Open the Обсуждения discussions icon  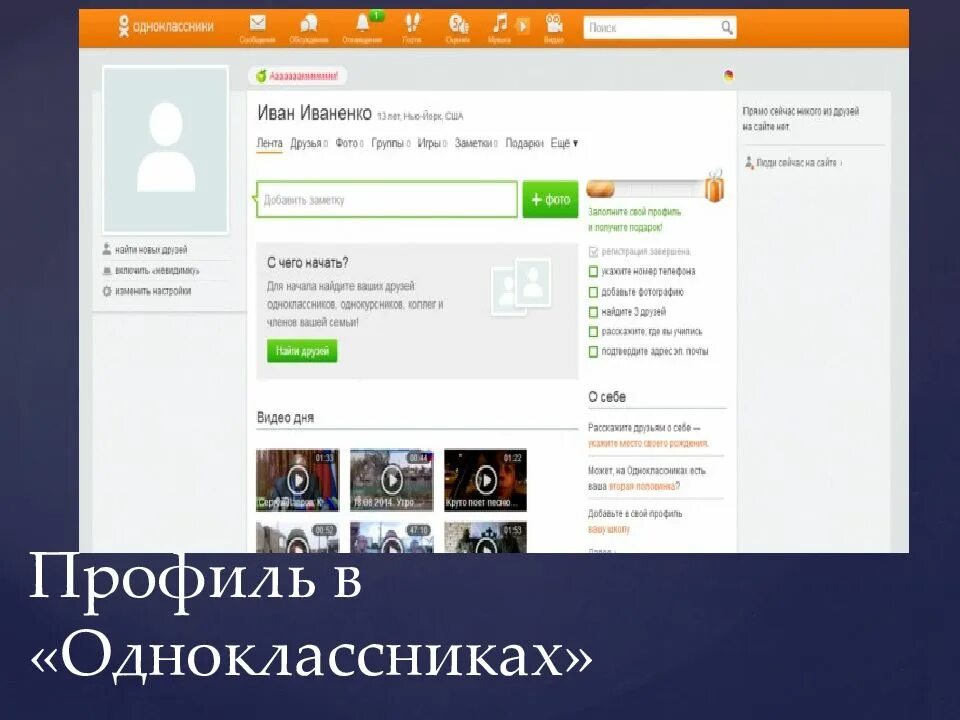(x=309, y=24)
